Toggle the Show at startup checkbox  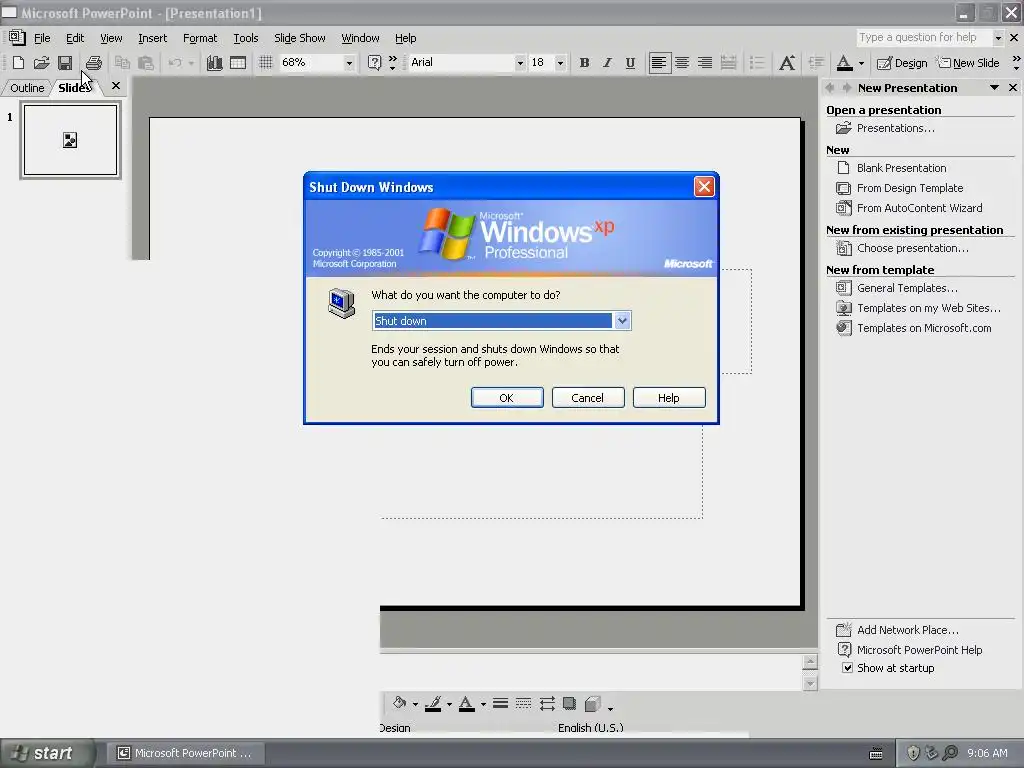tap(847, 667)
